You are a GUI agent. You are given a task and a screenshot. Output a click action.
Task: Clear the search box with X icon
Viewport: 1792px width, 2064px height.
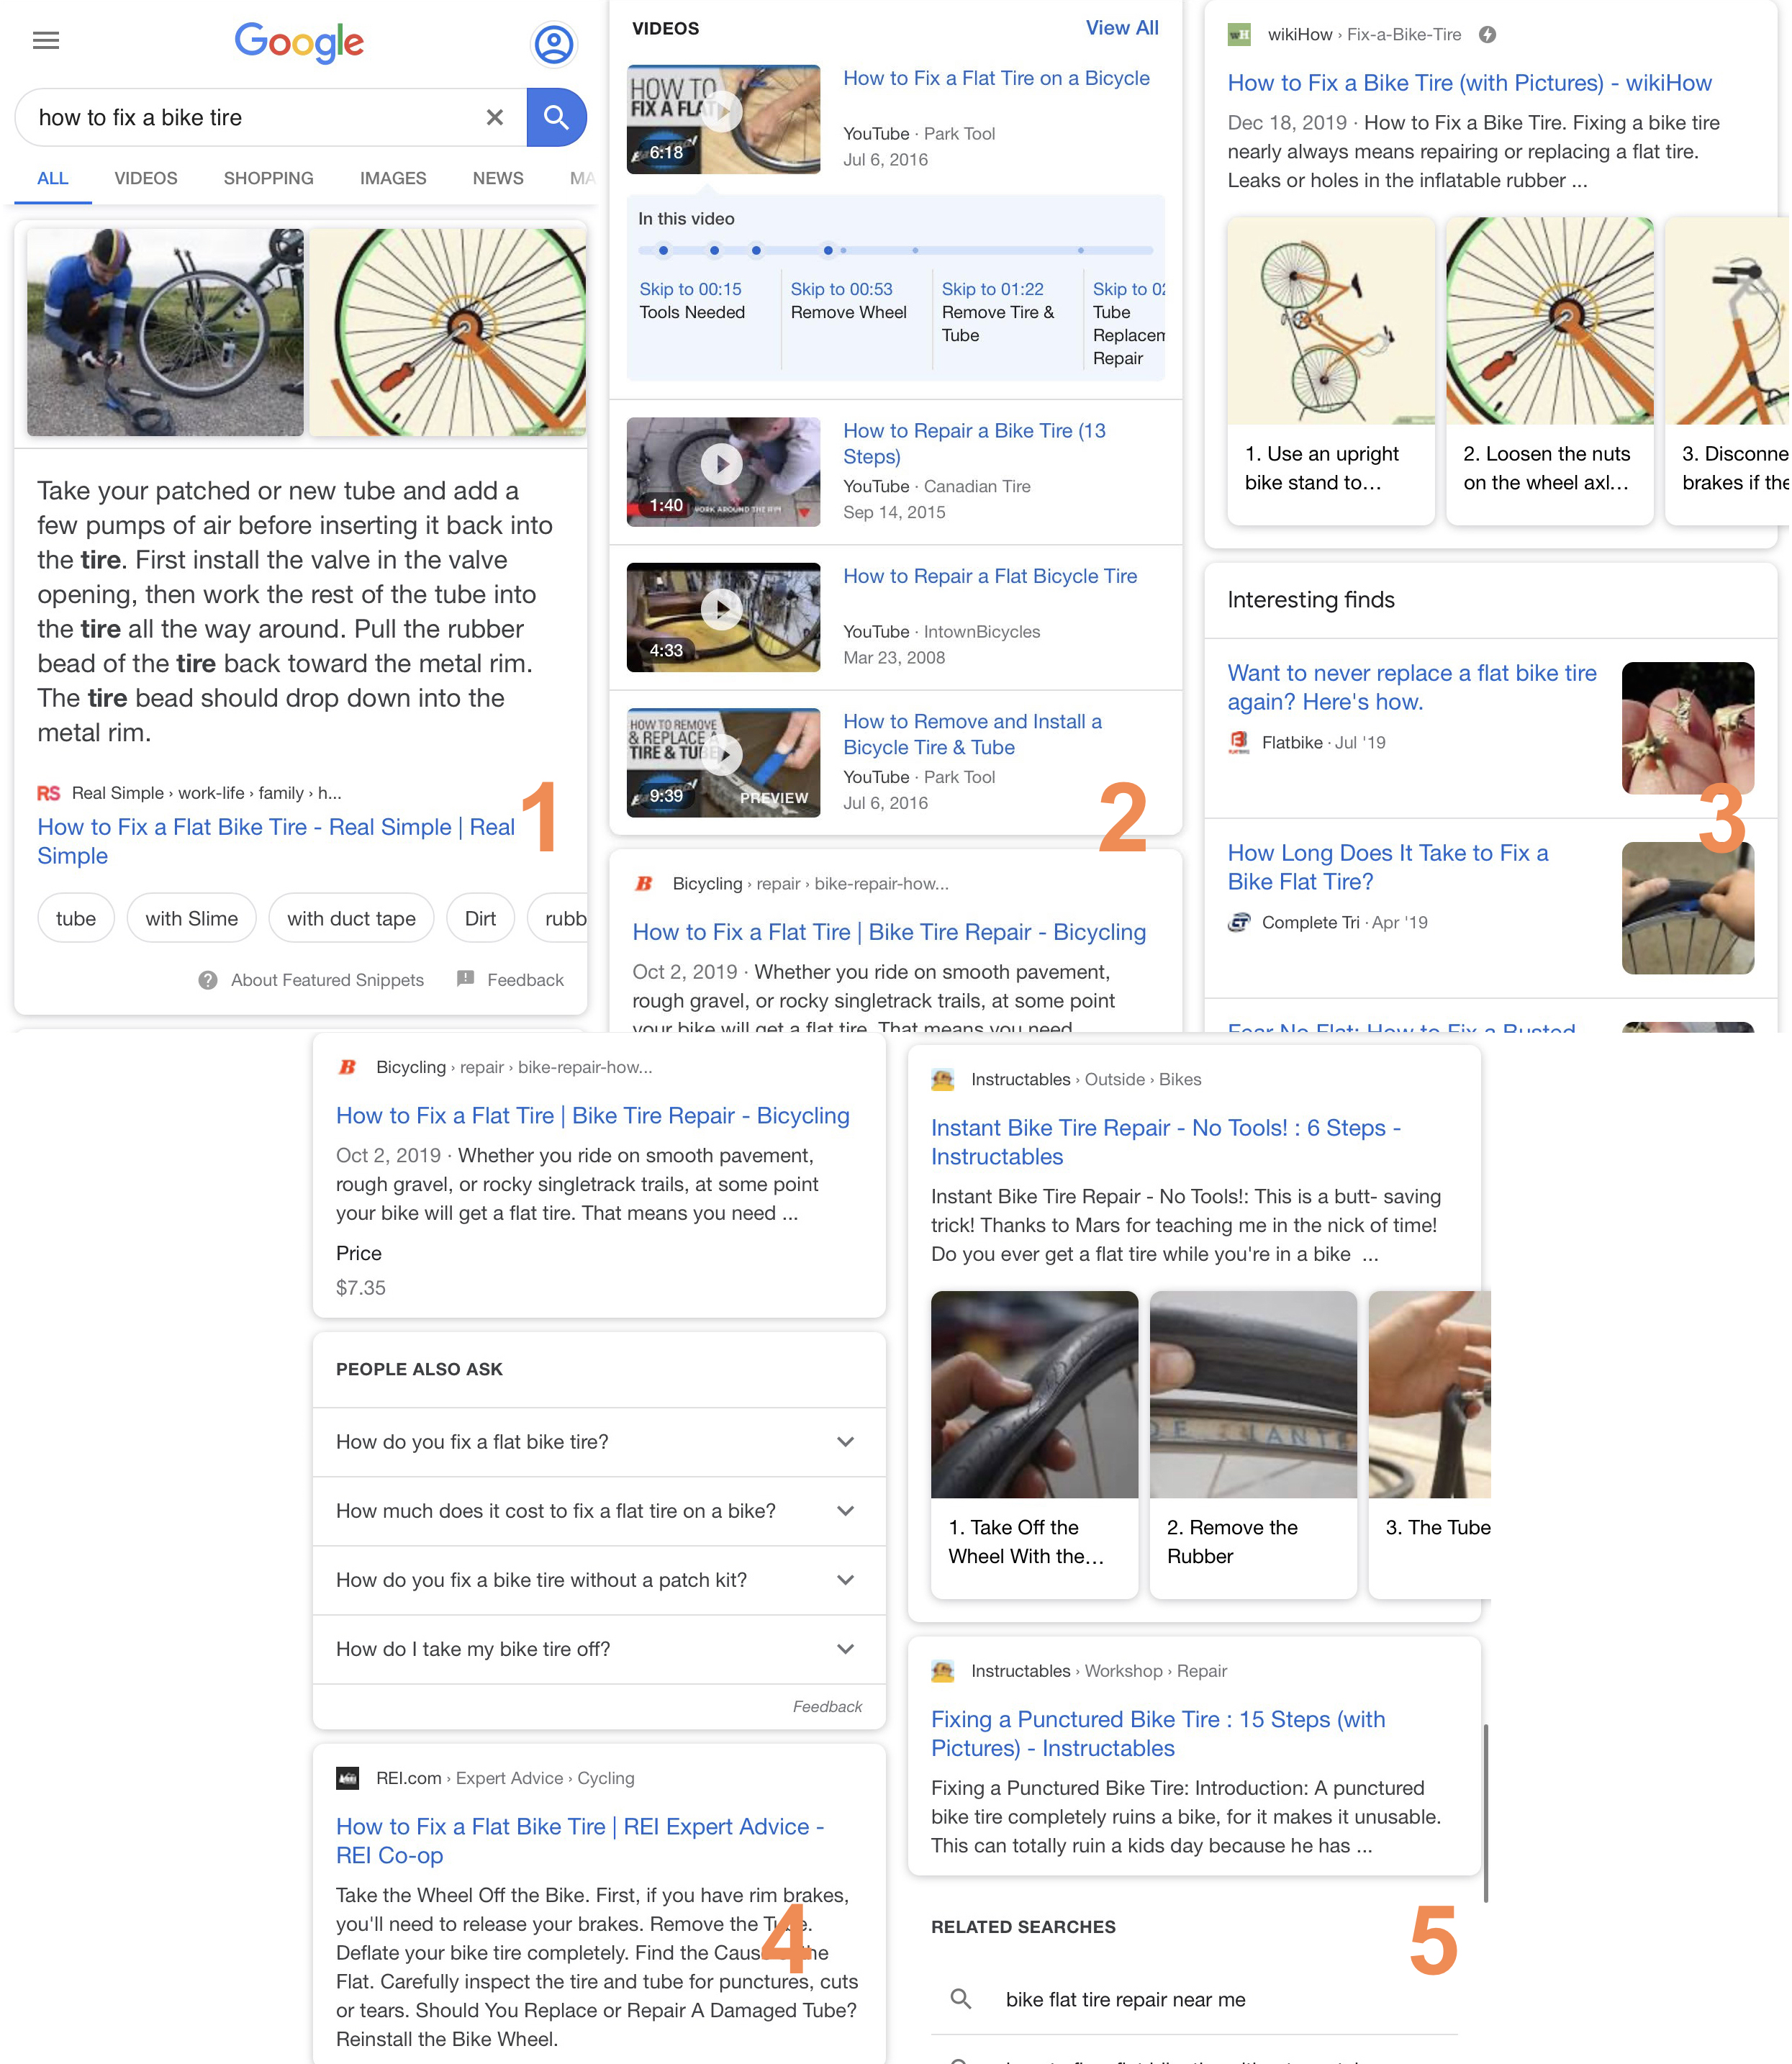click(x=494, y=118)
